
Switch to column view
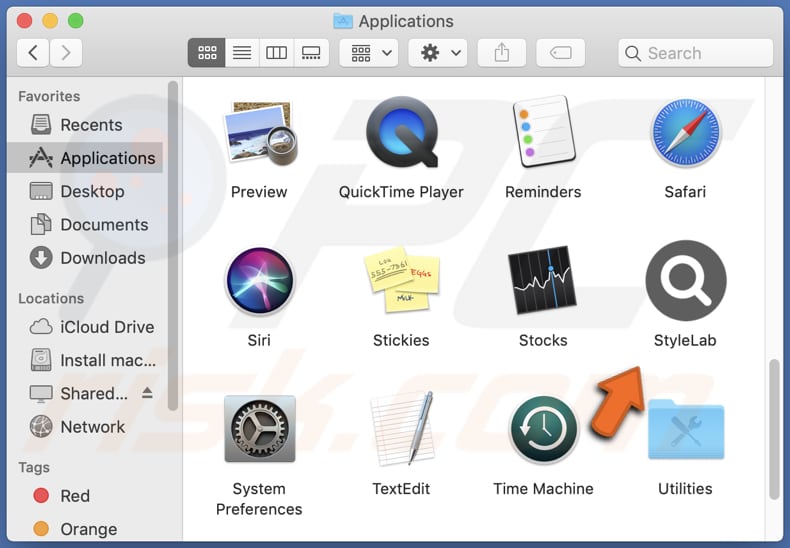276,52
